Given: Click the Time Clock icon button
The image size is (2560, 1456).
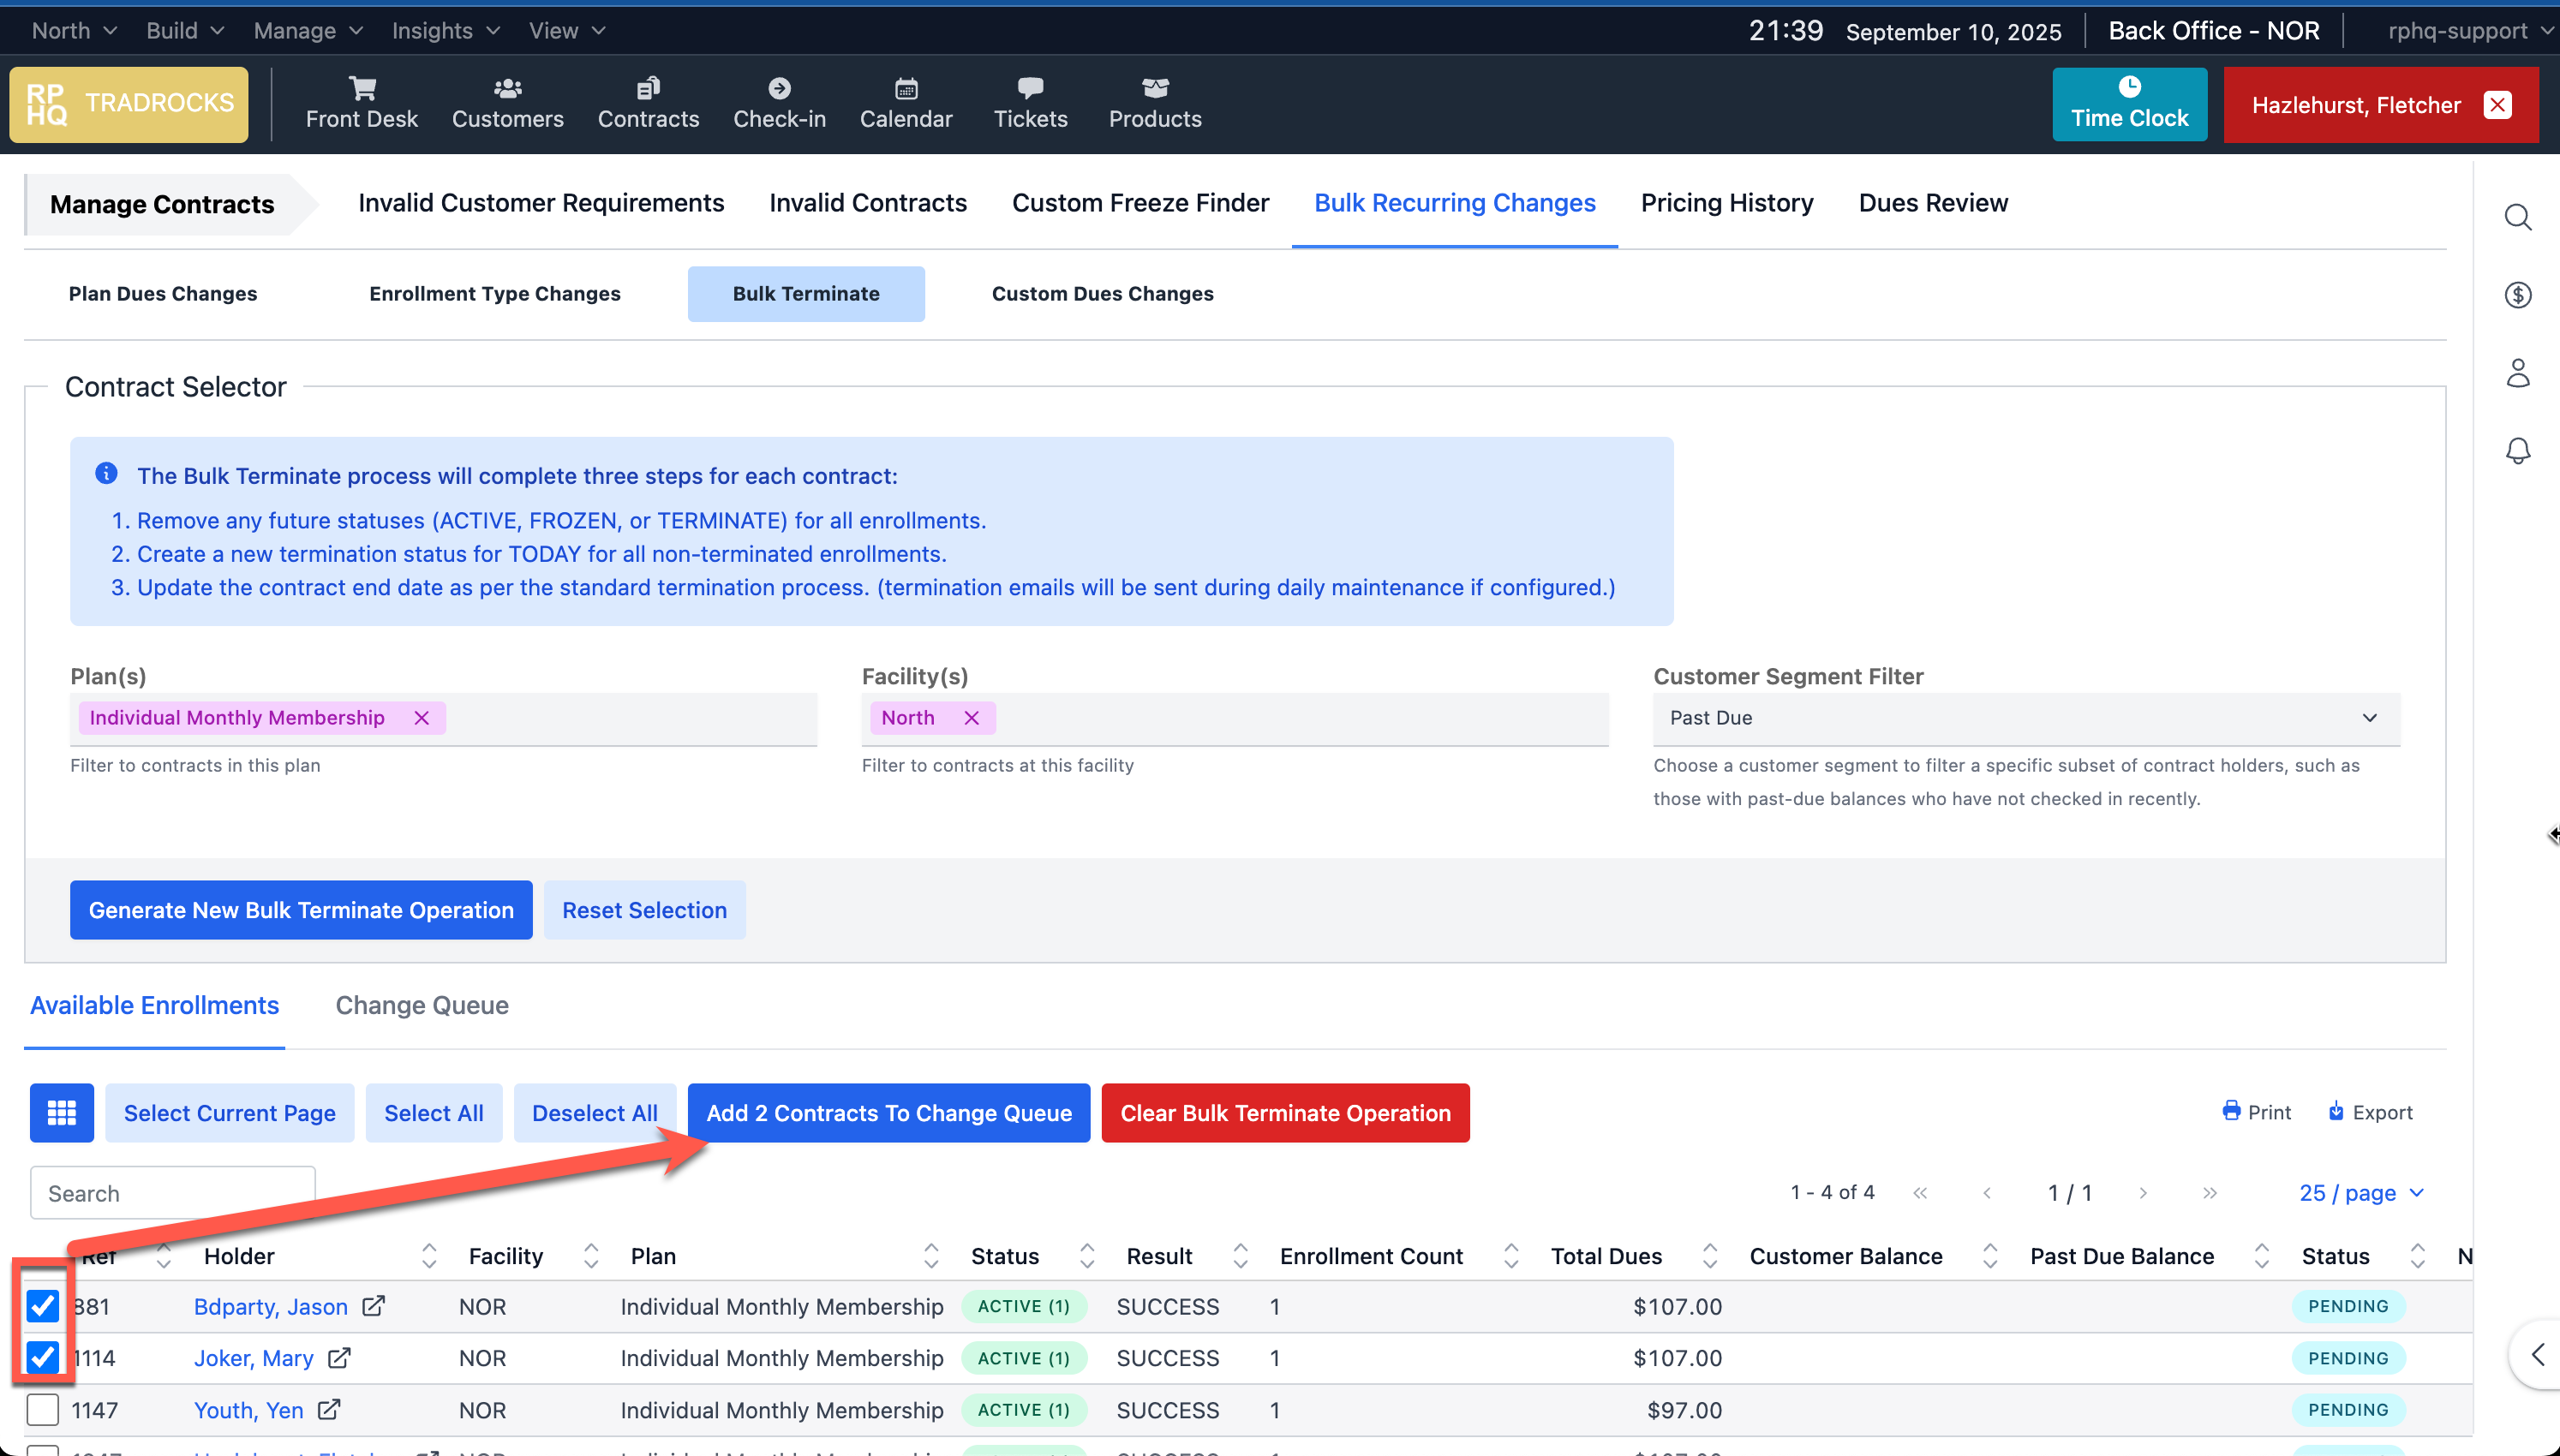Looking at the screenshot, I should (2129, 104).
